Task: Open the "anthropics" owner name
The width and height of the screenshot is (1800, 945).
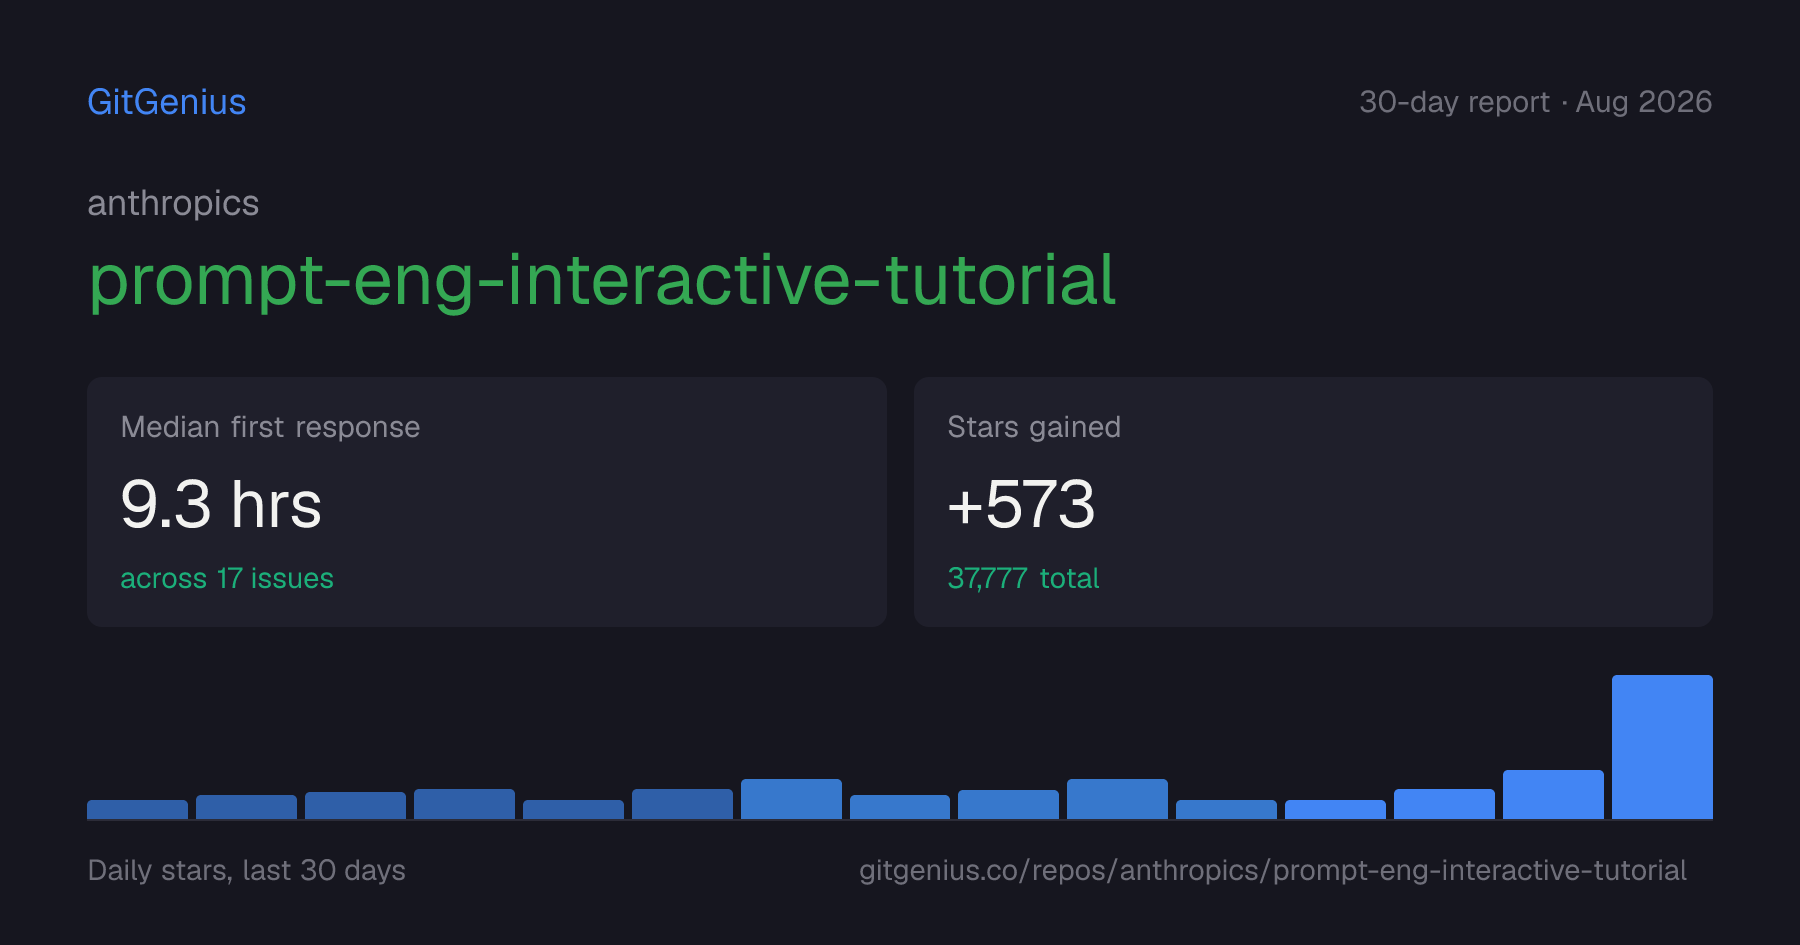Action: coord(173,203)
